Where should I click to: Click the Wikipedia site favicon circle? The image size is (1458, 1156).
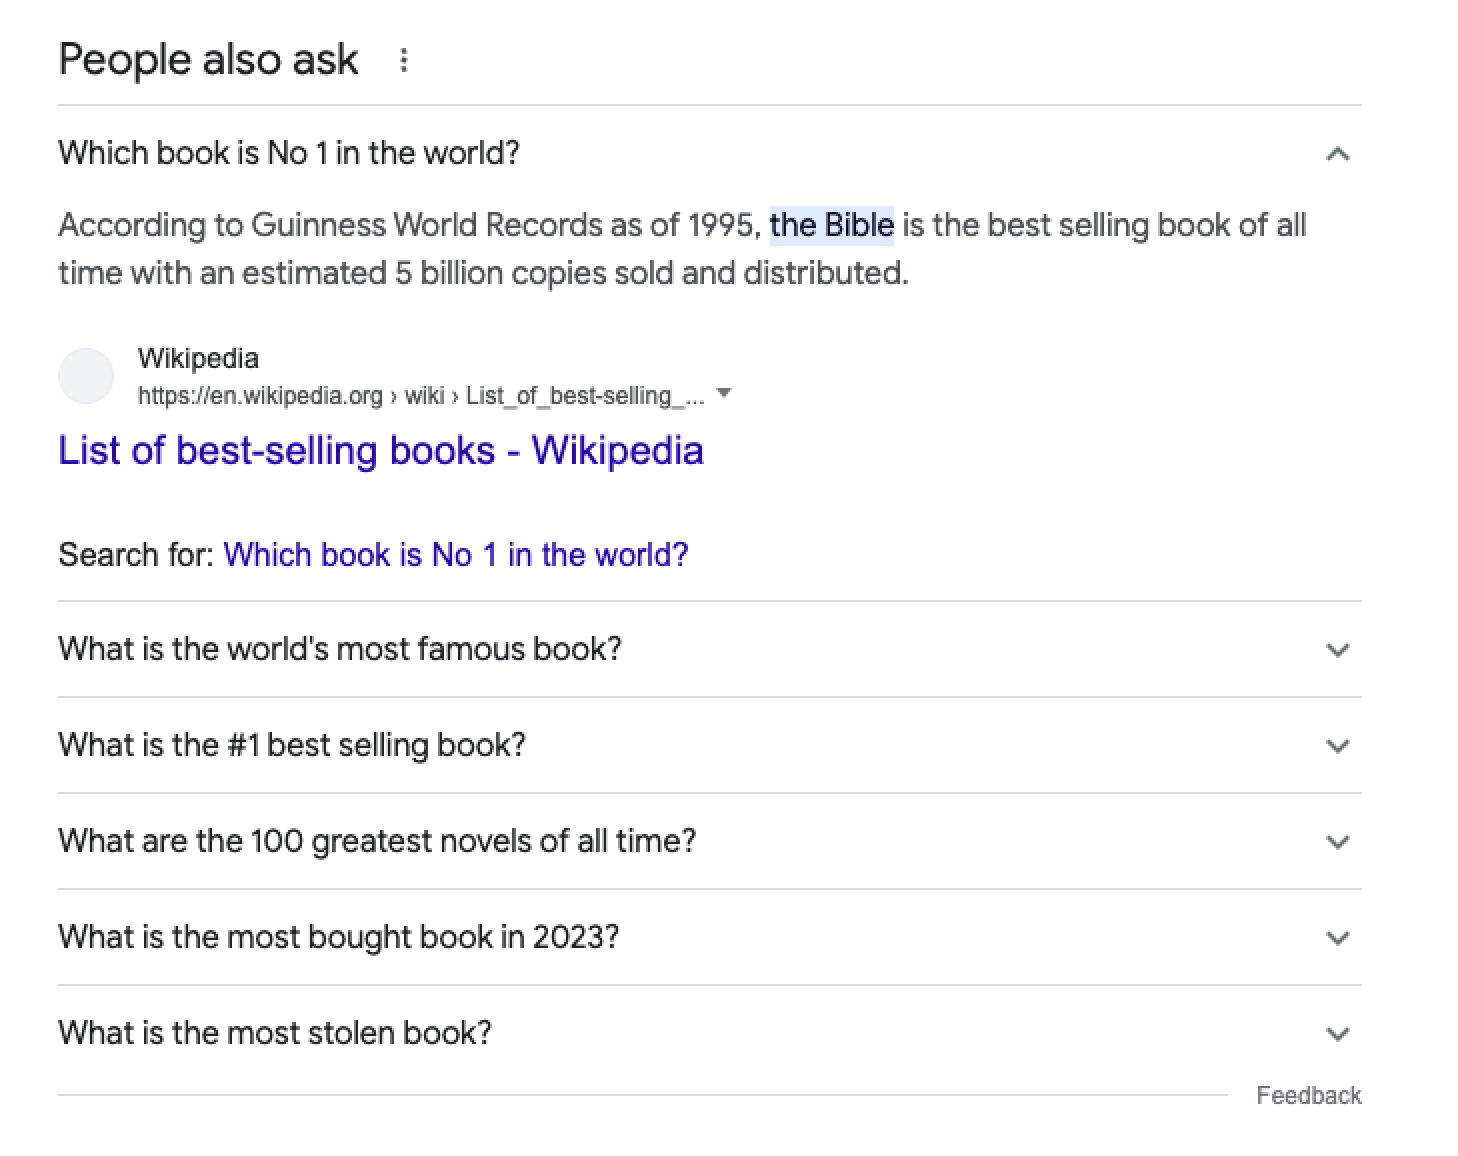point(86,377)
